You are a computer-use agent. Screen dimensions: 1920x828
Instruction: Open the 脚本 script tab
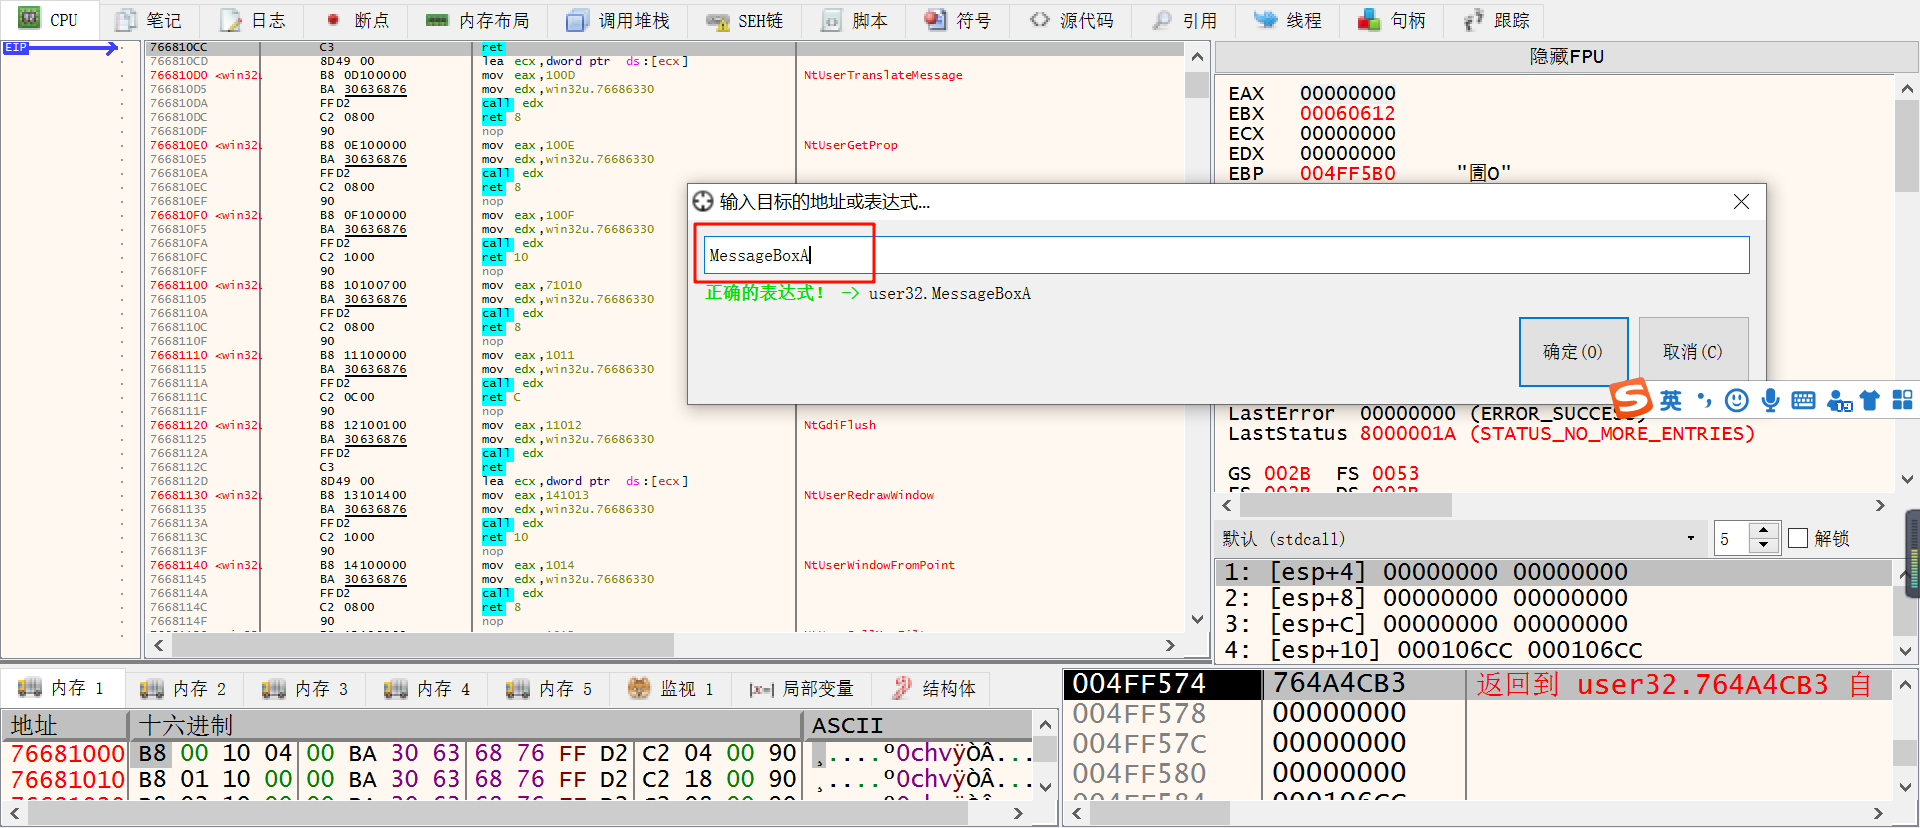pyautogui.click(x=854, y=20)
